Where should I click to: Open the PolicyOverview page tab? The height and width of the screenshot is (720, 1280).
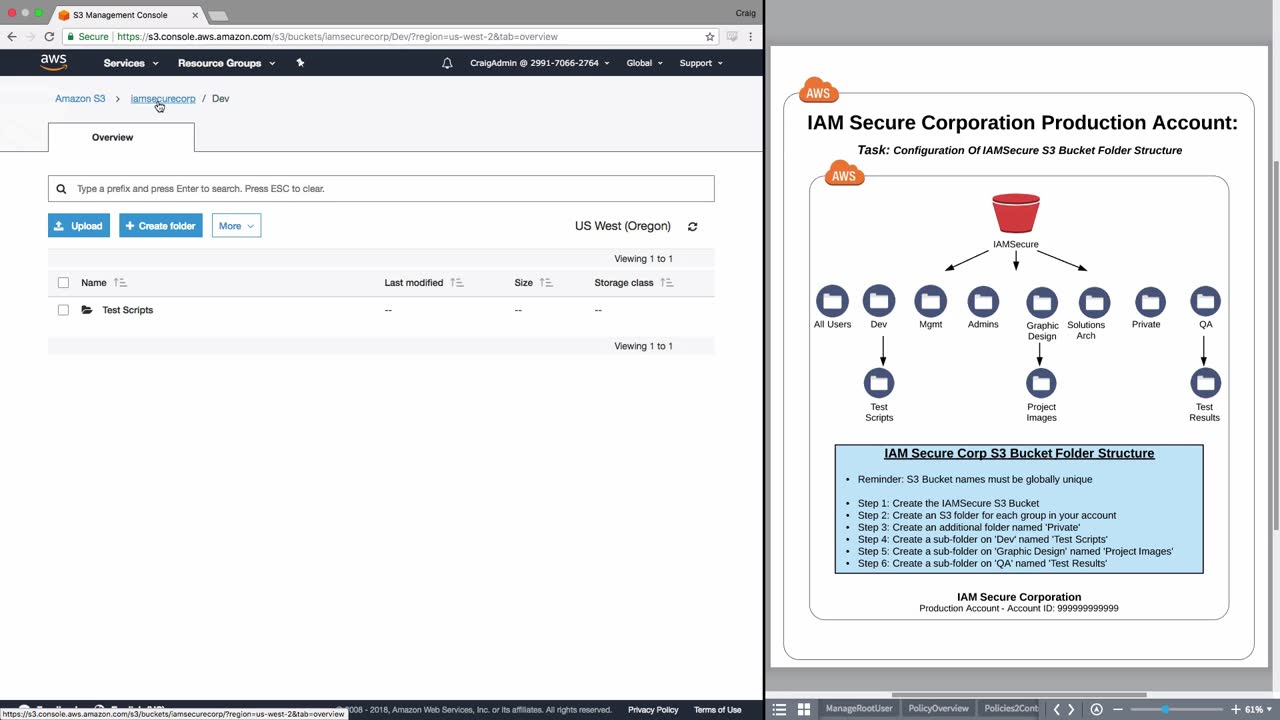(938, 709)
